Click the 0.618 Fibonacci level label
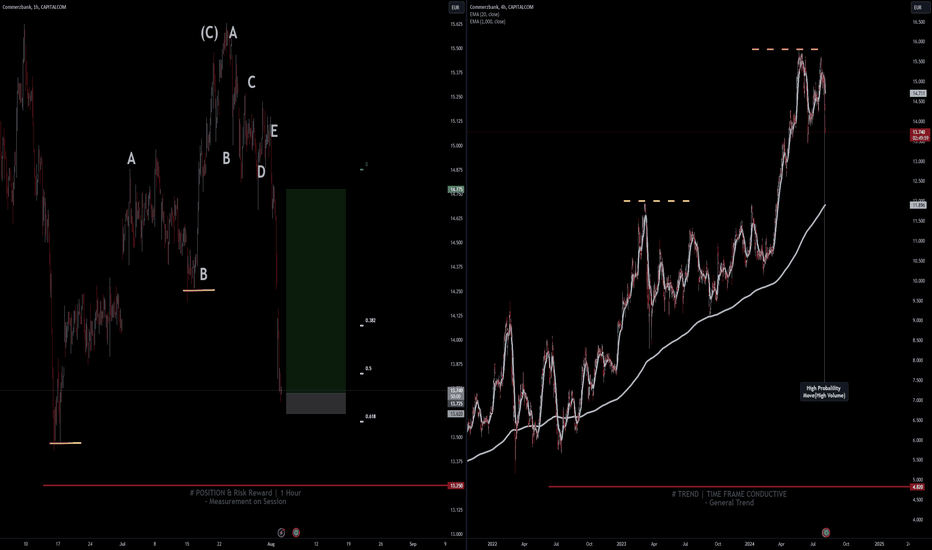The width and height of the screenshot is (932, 550). [370, 416]
